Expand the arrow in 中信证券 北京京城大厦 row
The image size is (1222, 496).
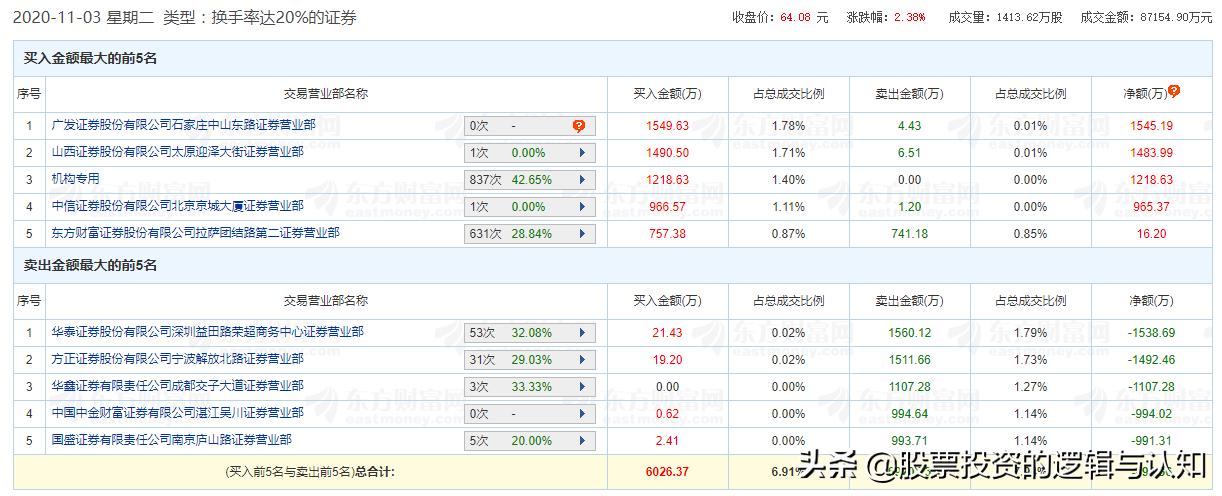click(x=582, y=207)
